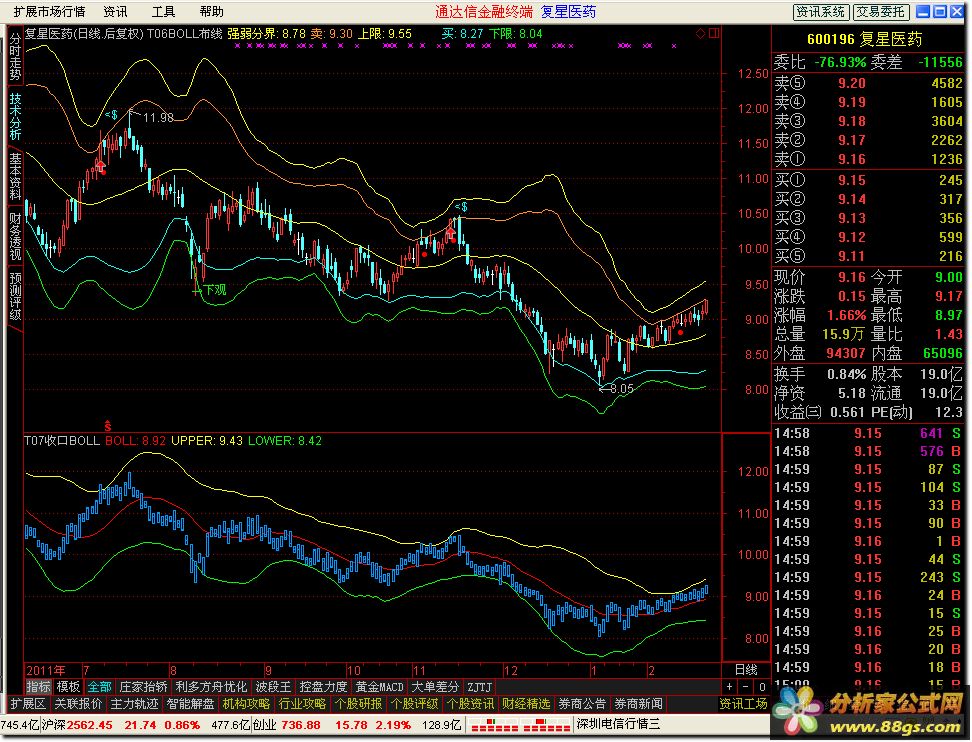
Task: Click the 创业 736.88 index in status bar
Action: pos(286,725)
